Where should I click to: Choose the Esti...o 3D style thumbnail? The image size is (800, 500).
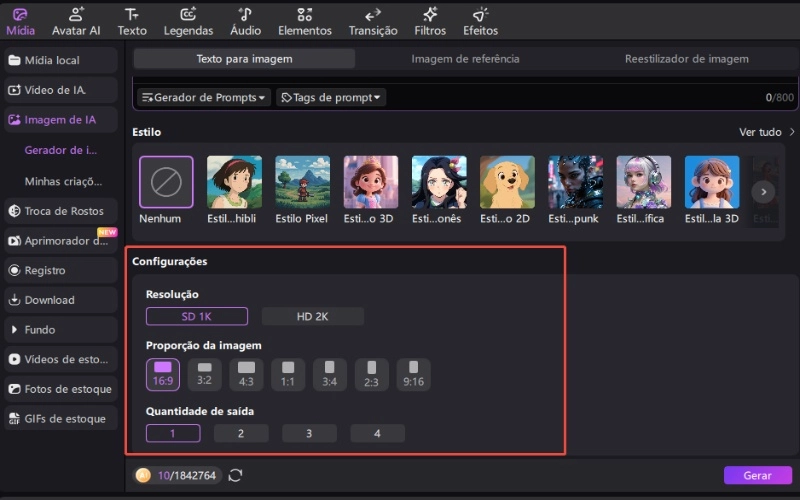point(371,182)
